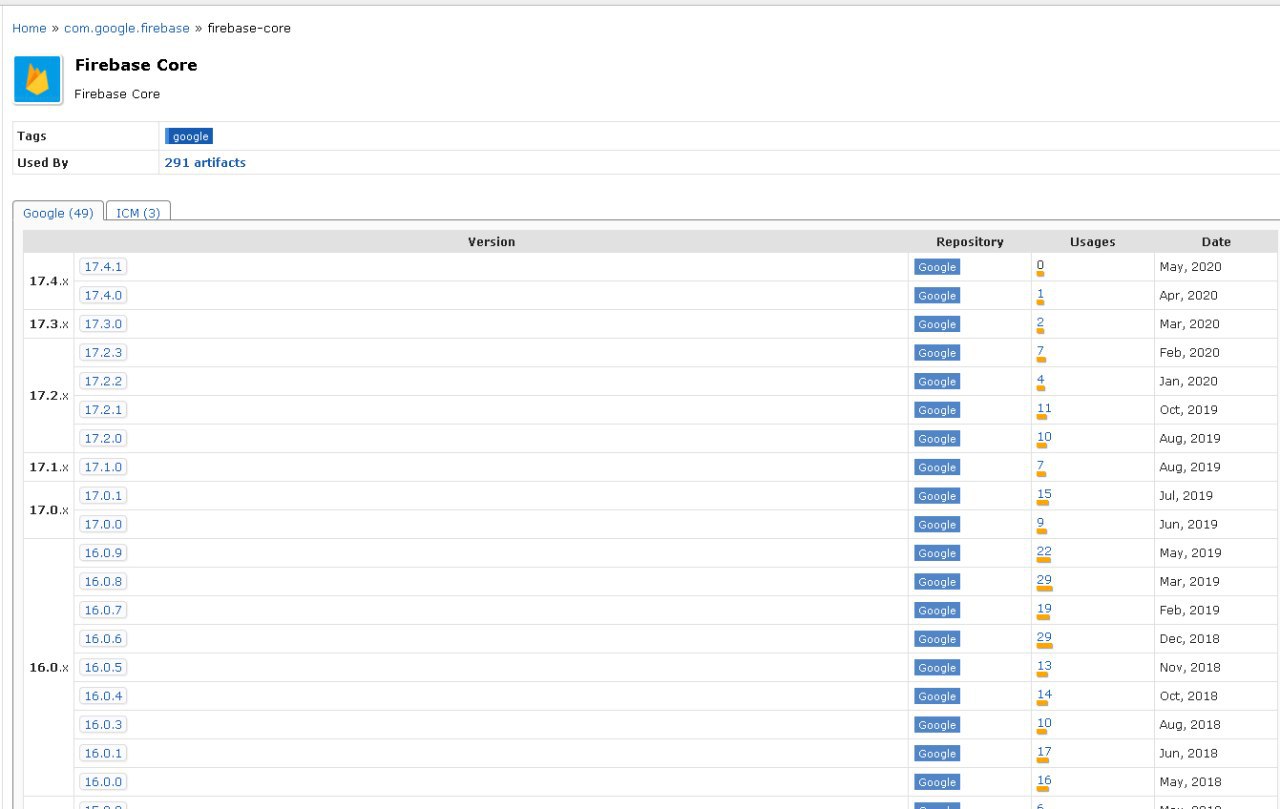Open version 16.0.3

click(x=103, y=725)
